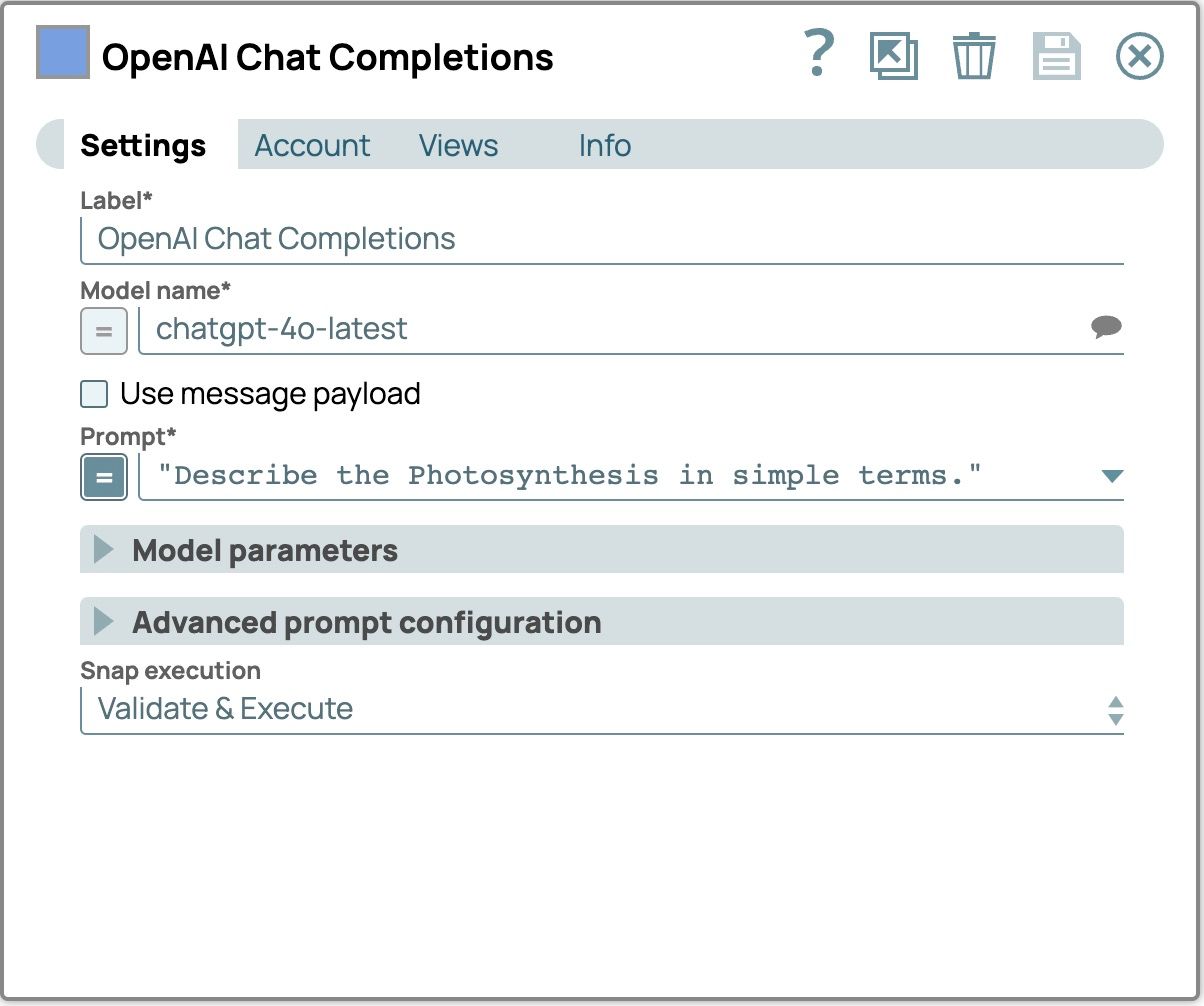Click the Model name text field
This screenshot has width=1204, height=1006.
click(x=610, y=329)
